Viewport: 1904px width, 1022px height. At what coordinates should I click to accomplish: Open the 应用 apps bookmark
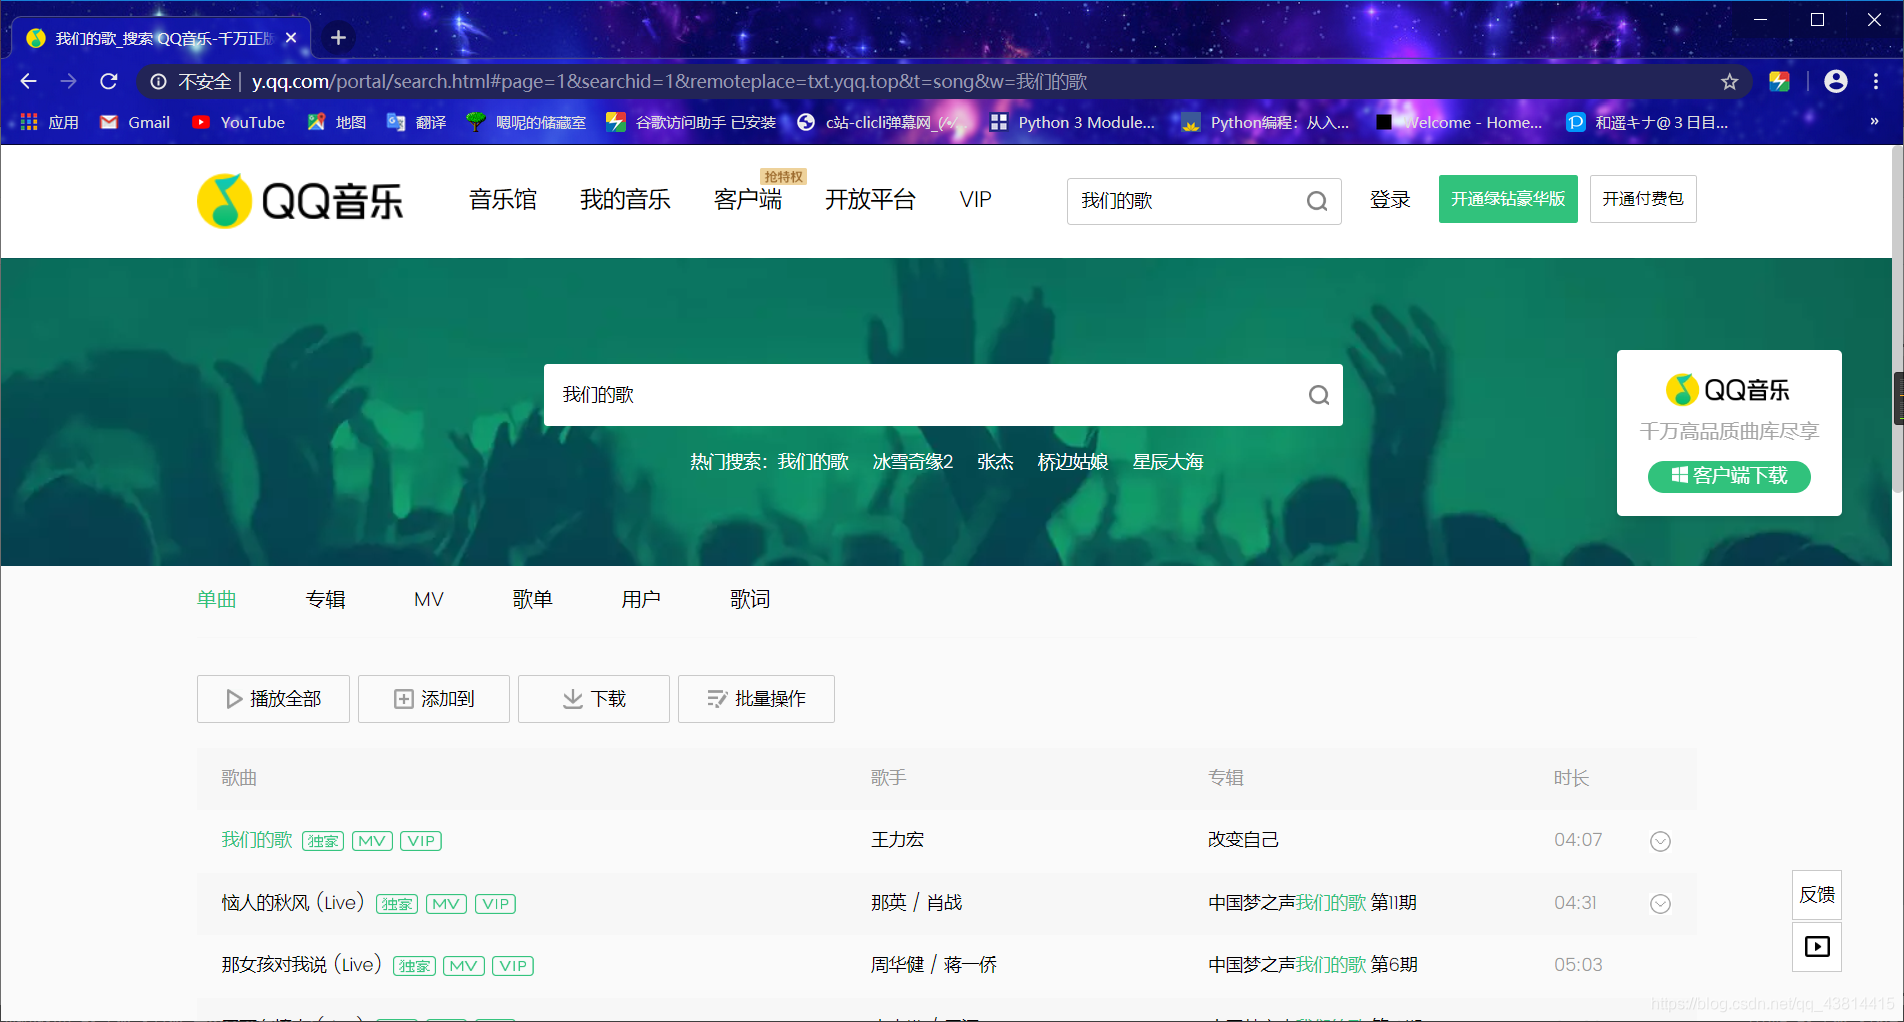coord(49,122)
